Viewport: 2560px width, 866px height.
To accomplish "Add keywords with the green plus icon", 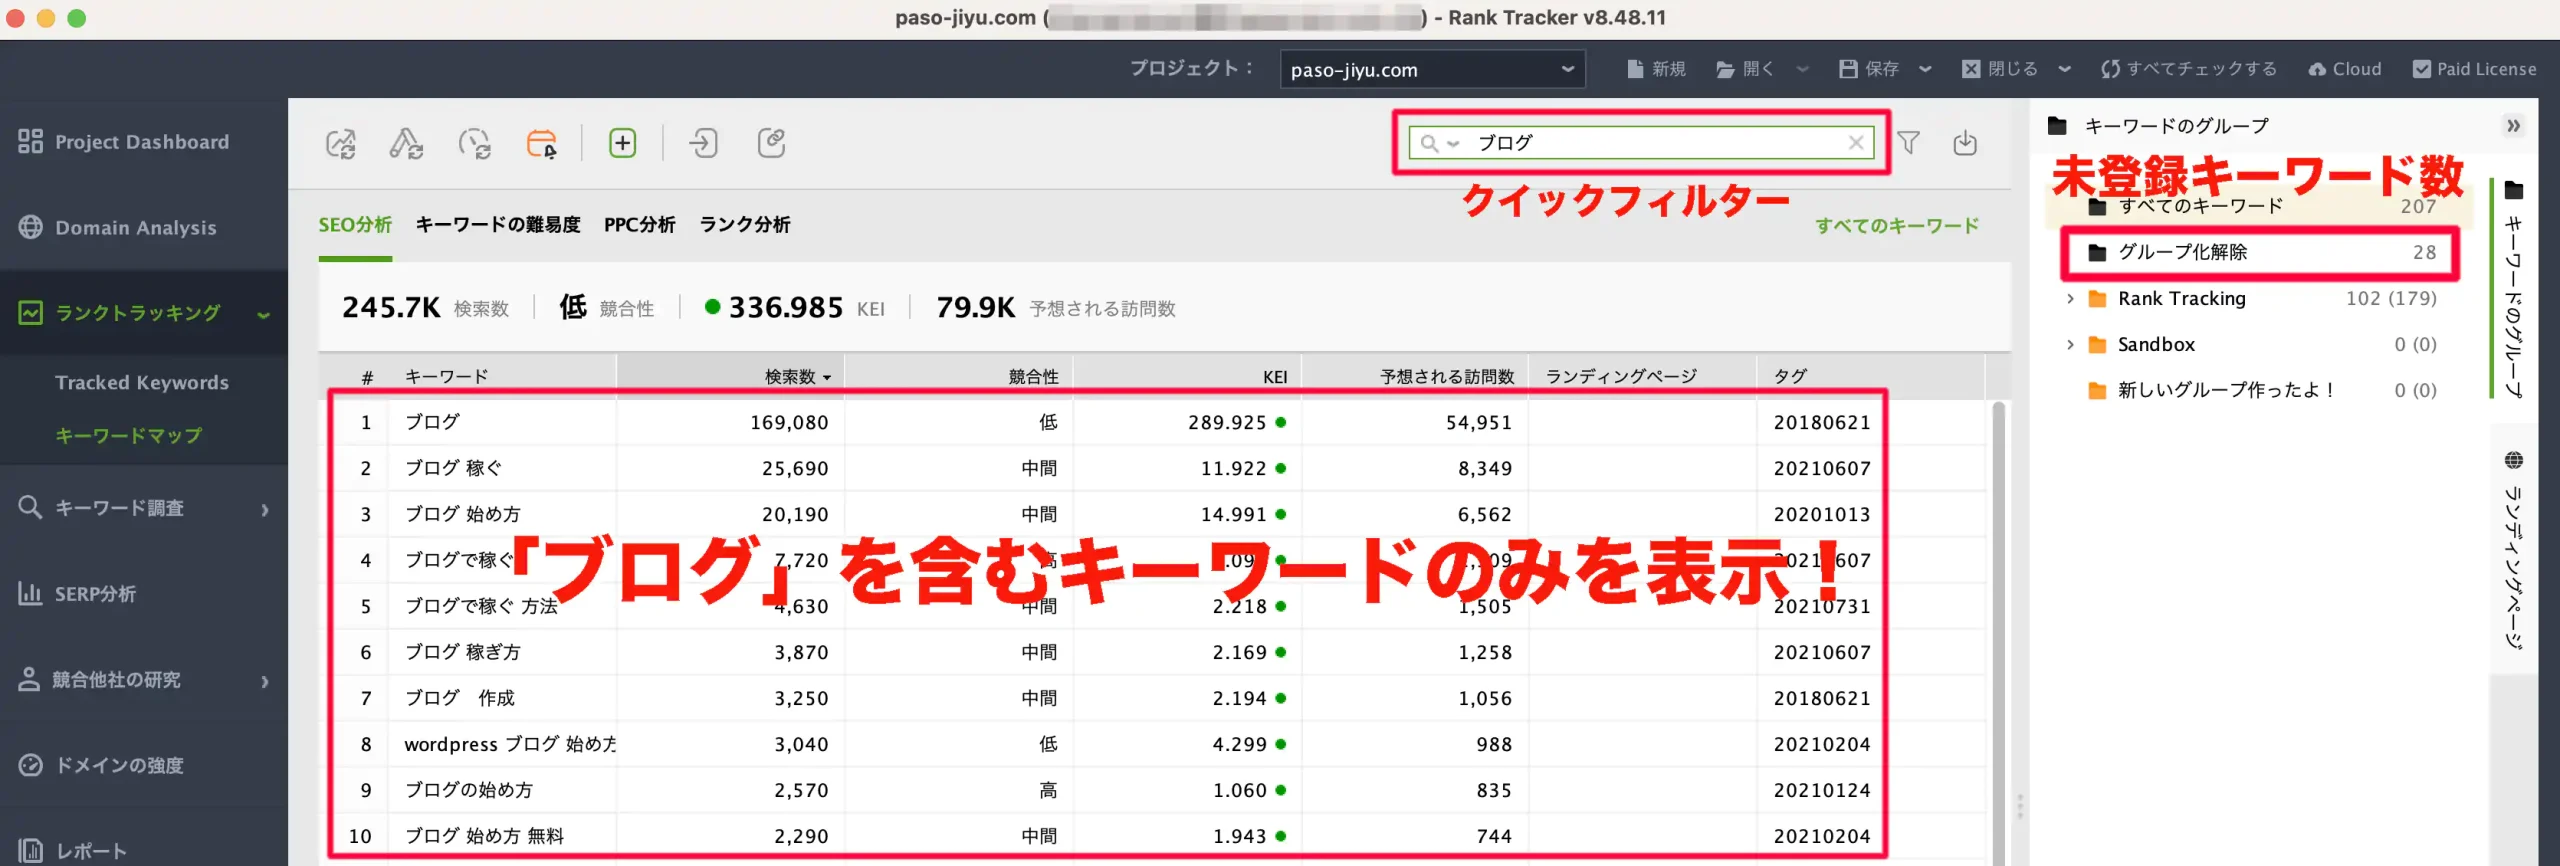I will pyautogui.click(x=622, y=143).
